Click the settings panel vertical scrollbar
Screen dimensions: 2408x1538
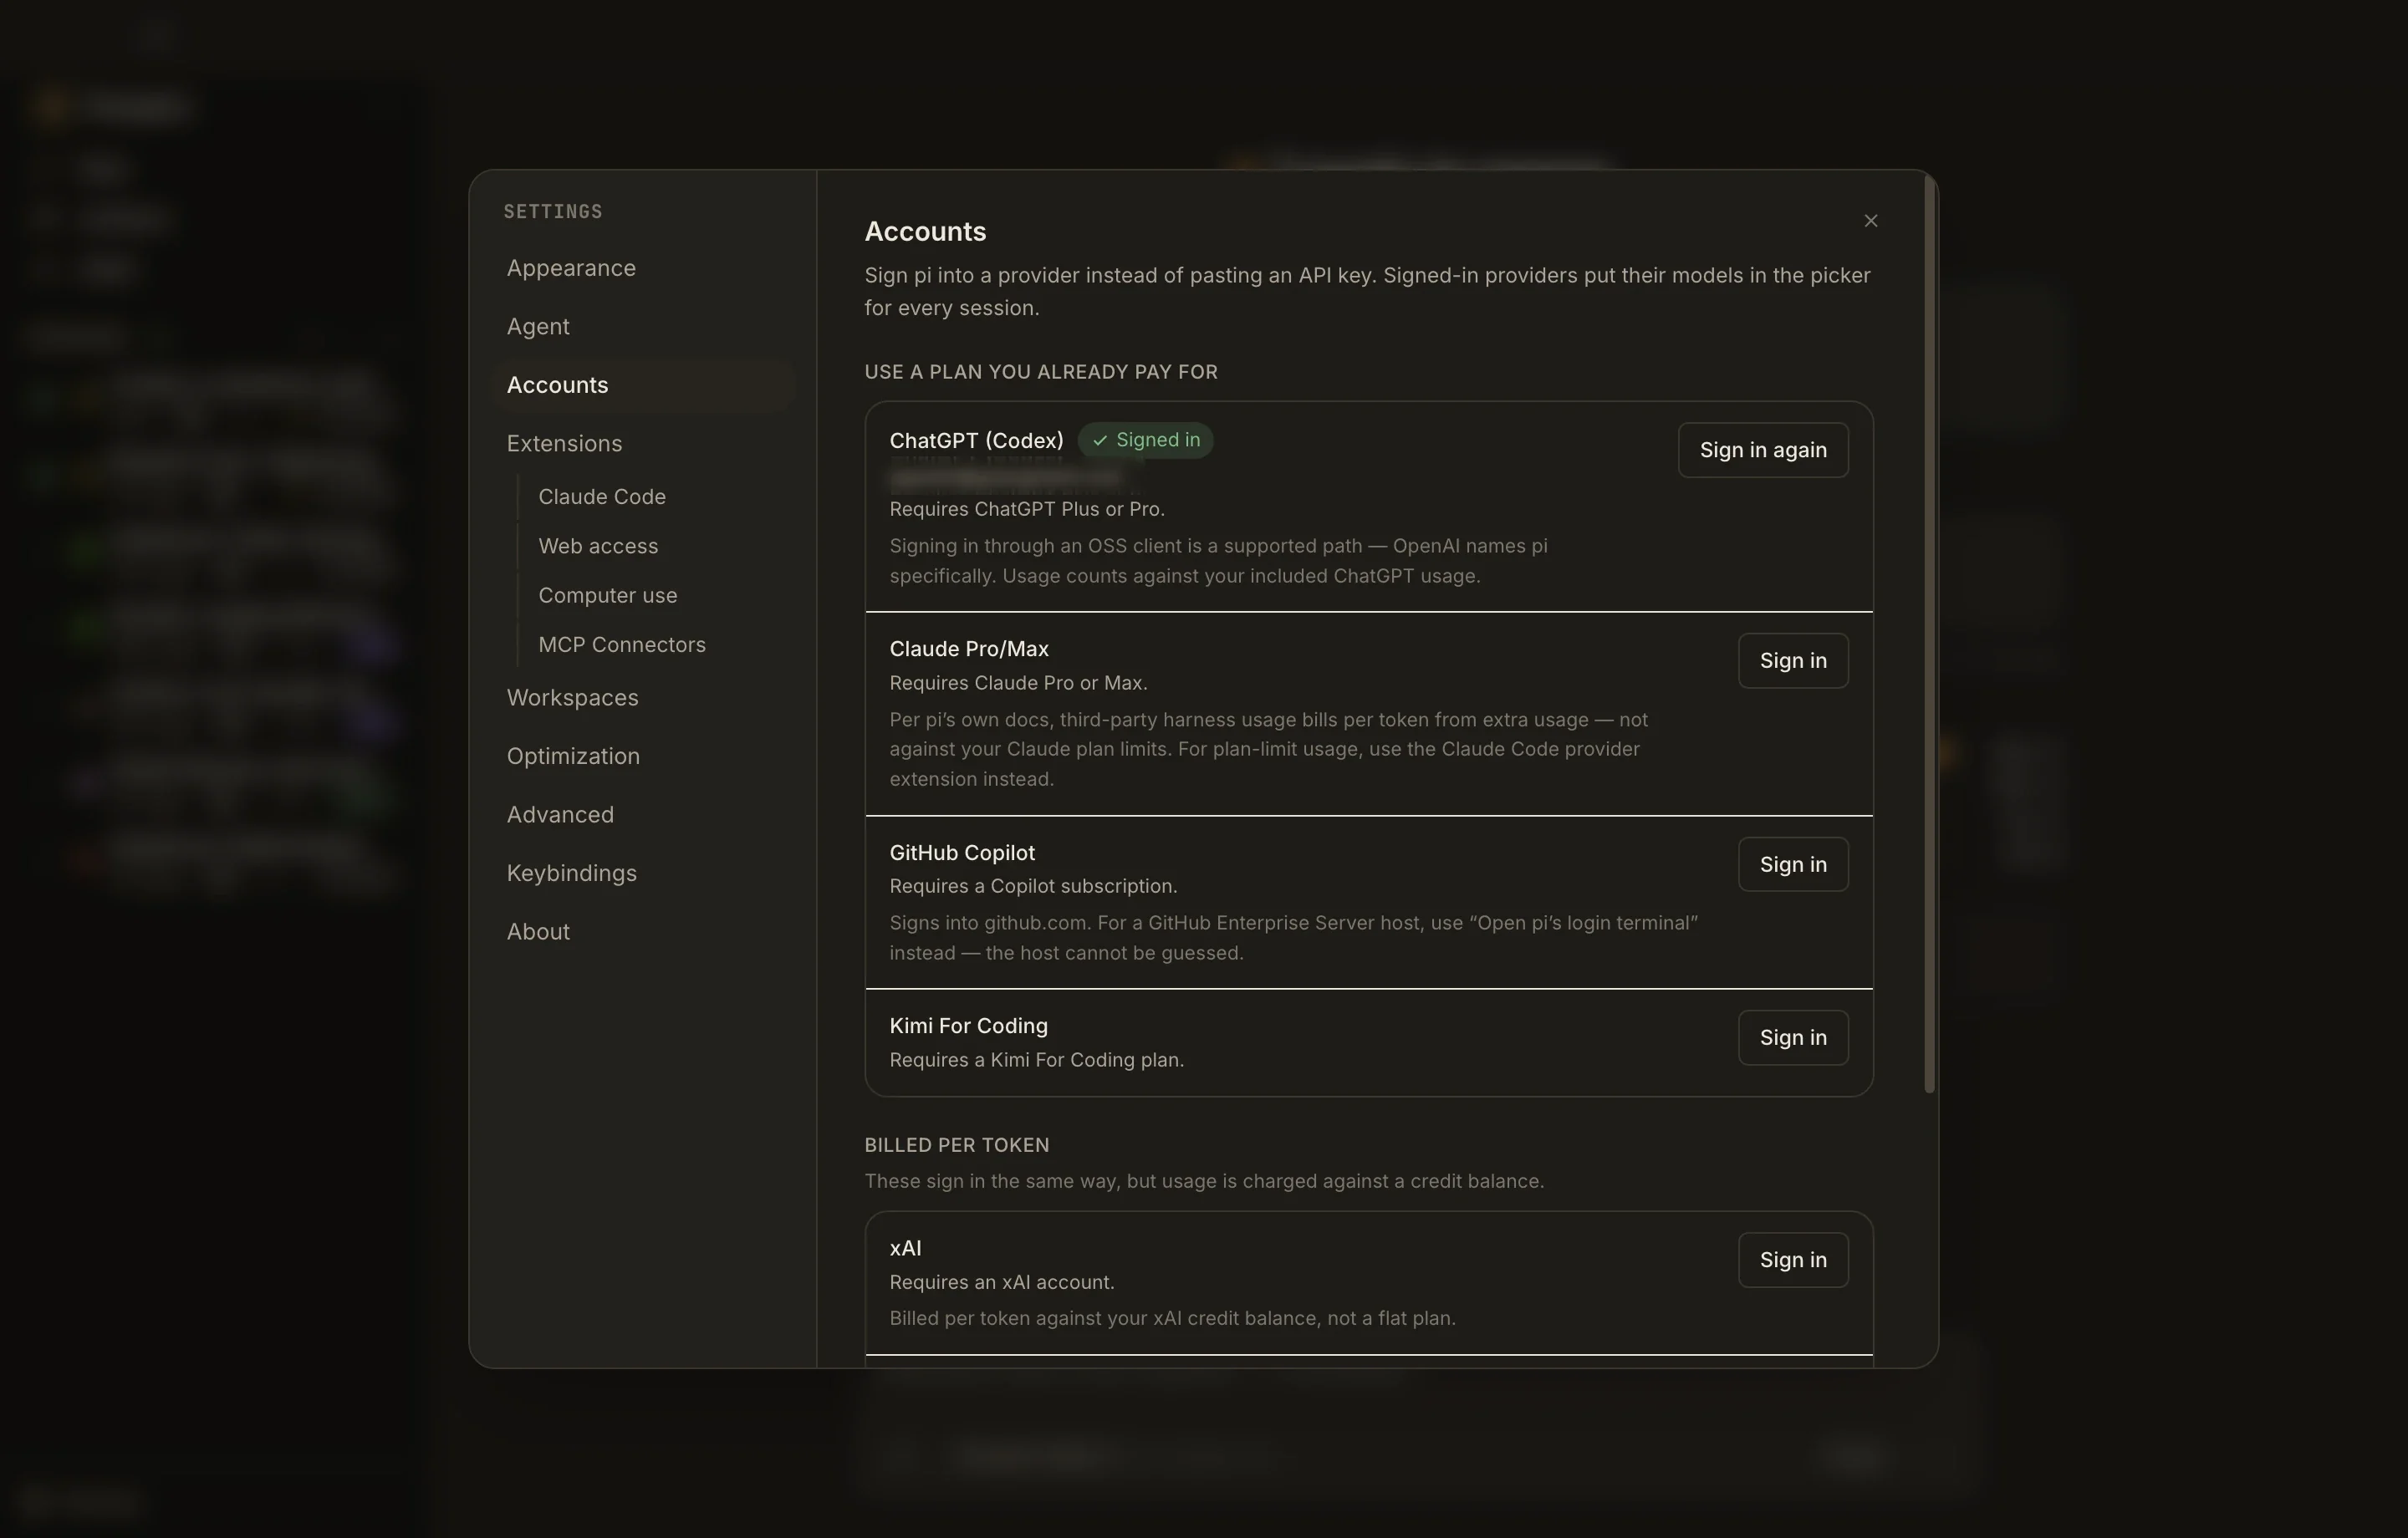coord(1929,634)
